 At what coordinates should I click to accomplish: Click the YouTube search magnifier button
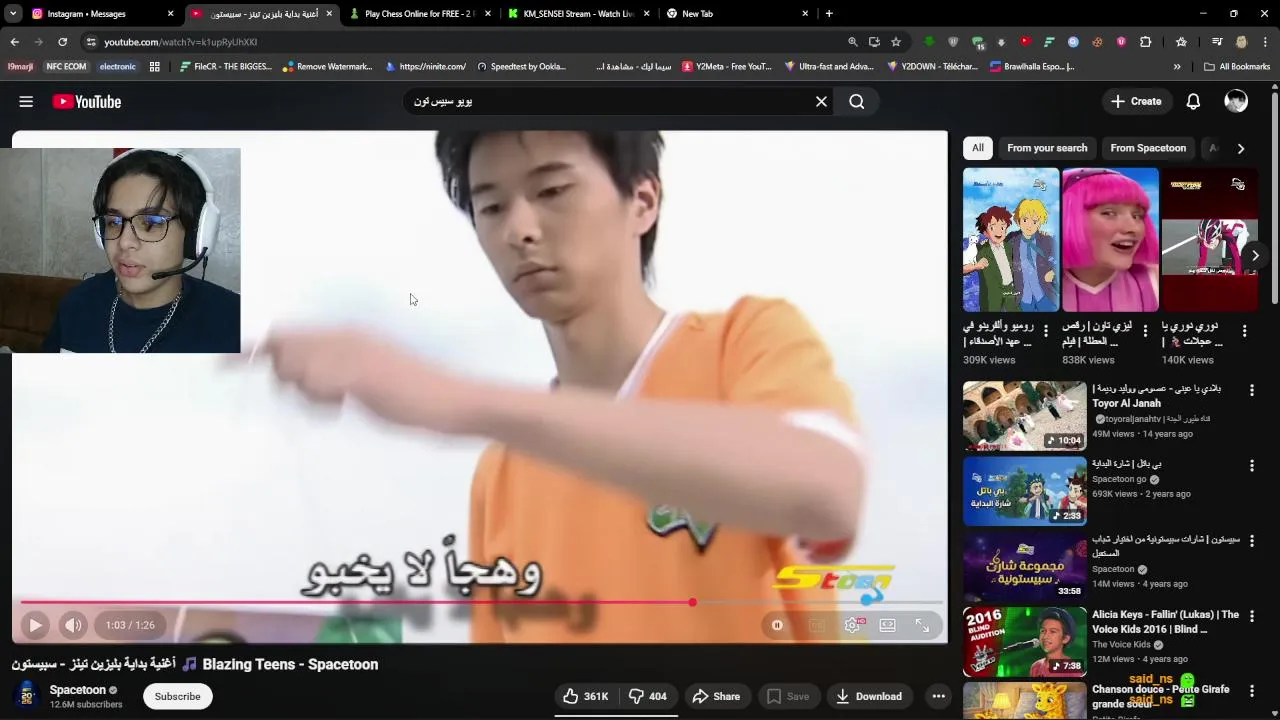coord(857,101)
